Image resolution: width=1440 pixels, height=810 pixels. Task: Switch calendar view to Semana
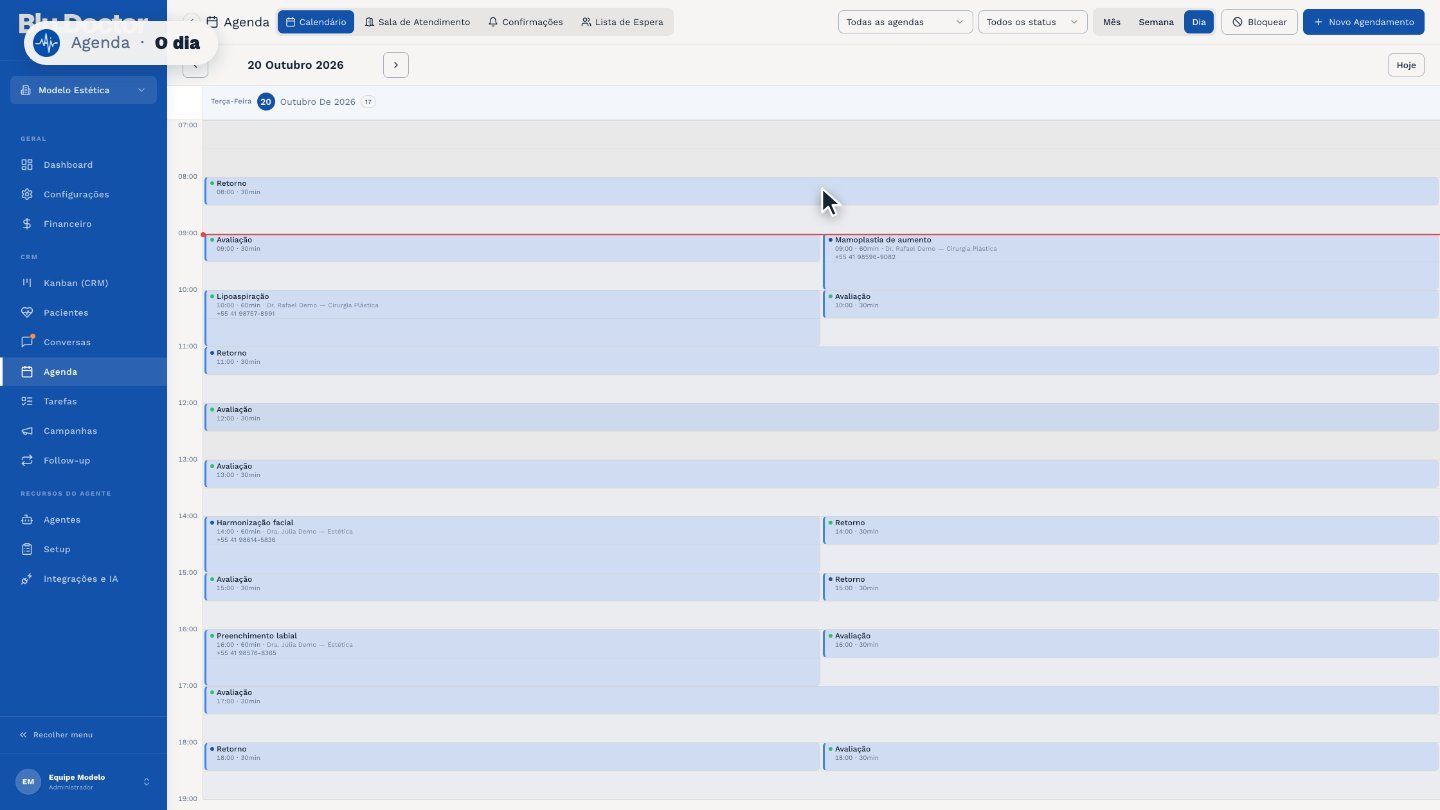tap(1156, 22)
